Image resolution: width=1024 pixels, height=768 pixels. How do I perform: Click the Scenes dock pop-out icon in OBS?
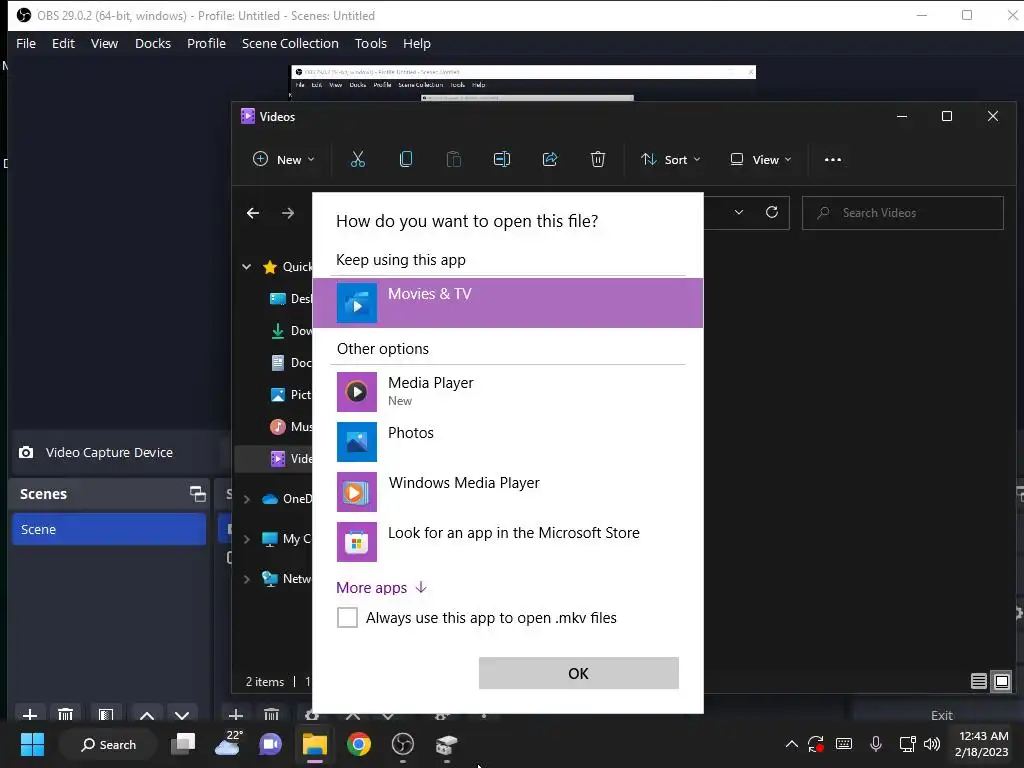click(197, 494)
